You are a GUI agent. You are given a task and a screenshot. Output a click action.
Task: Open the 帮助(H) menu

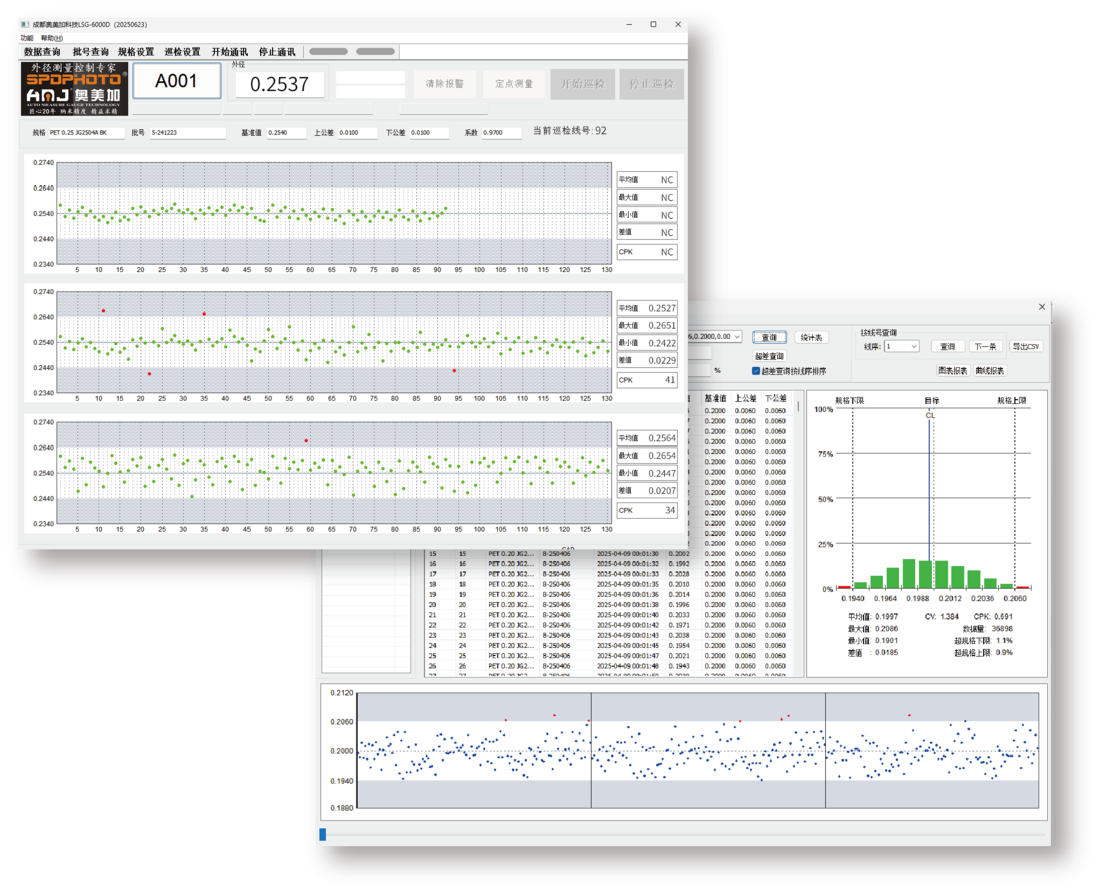[x=52, y=38]
